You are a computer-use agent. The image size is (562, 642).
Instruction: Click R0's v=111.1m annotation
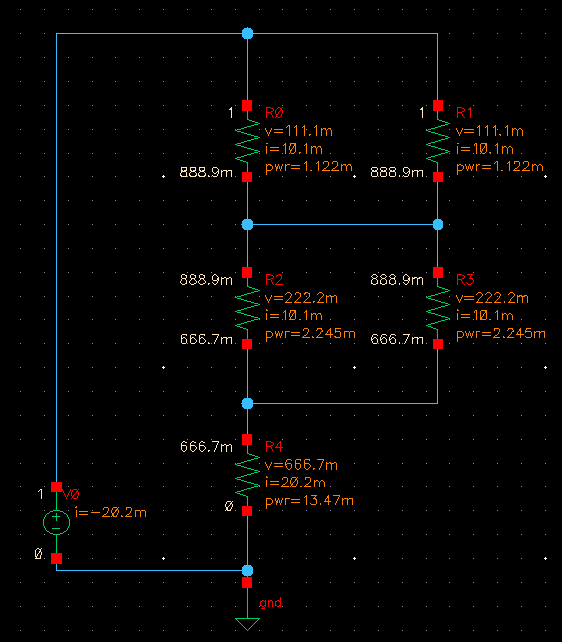tap(299, 131)
